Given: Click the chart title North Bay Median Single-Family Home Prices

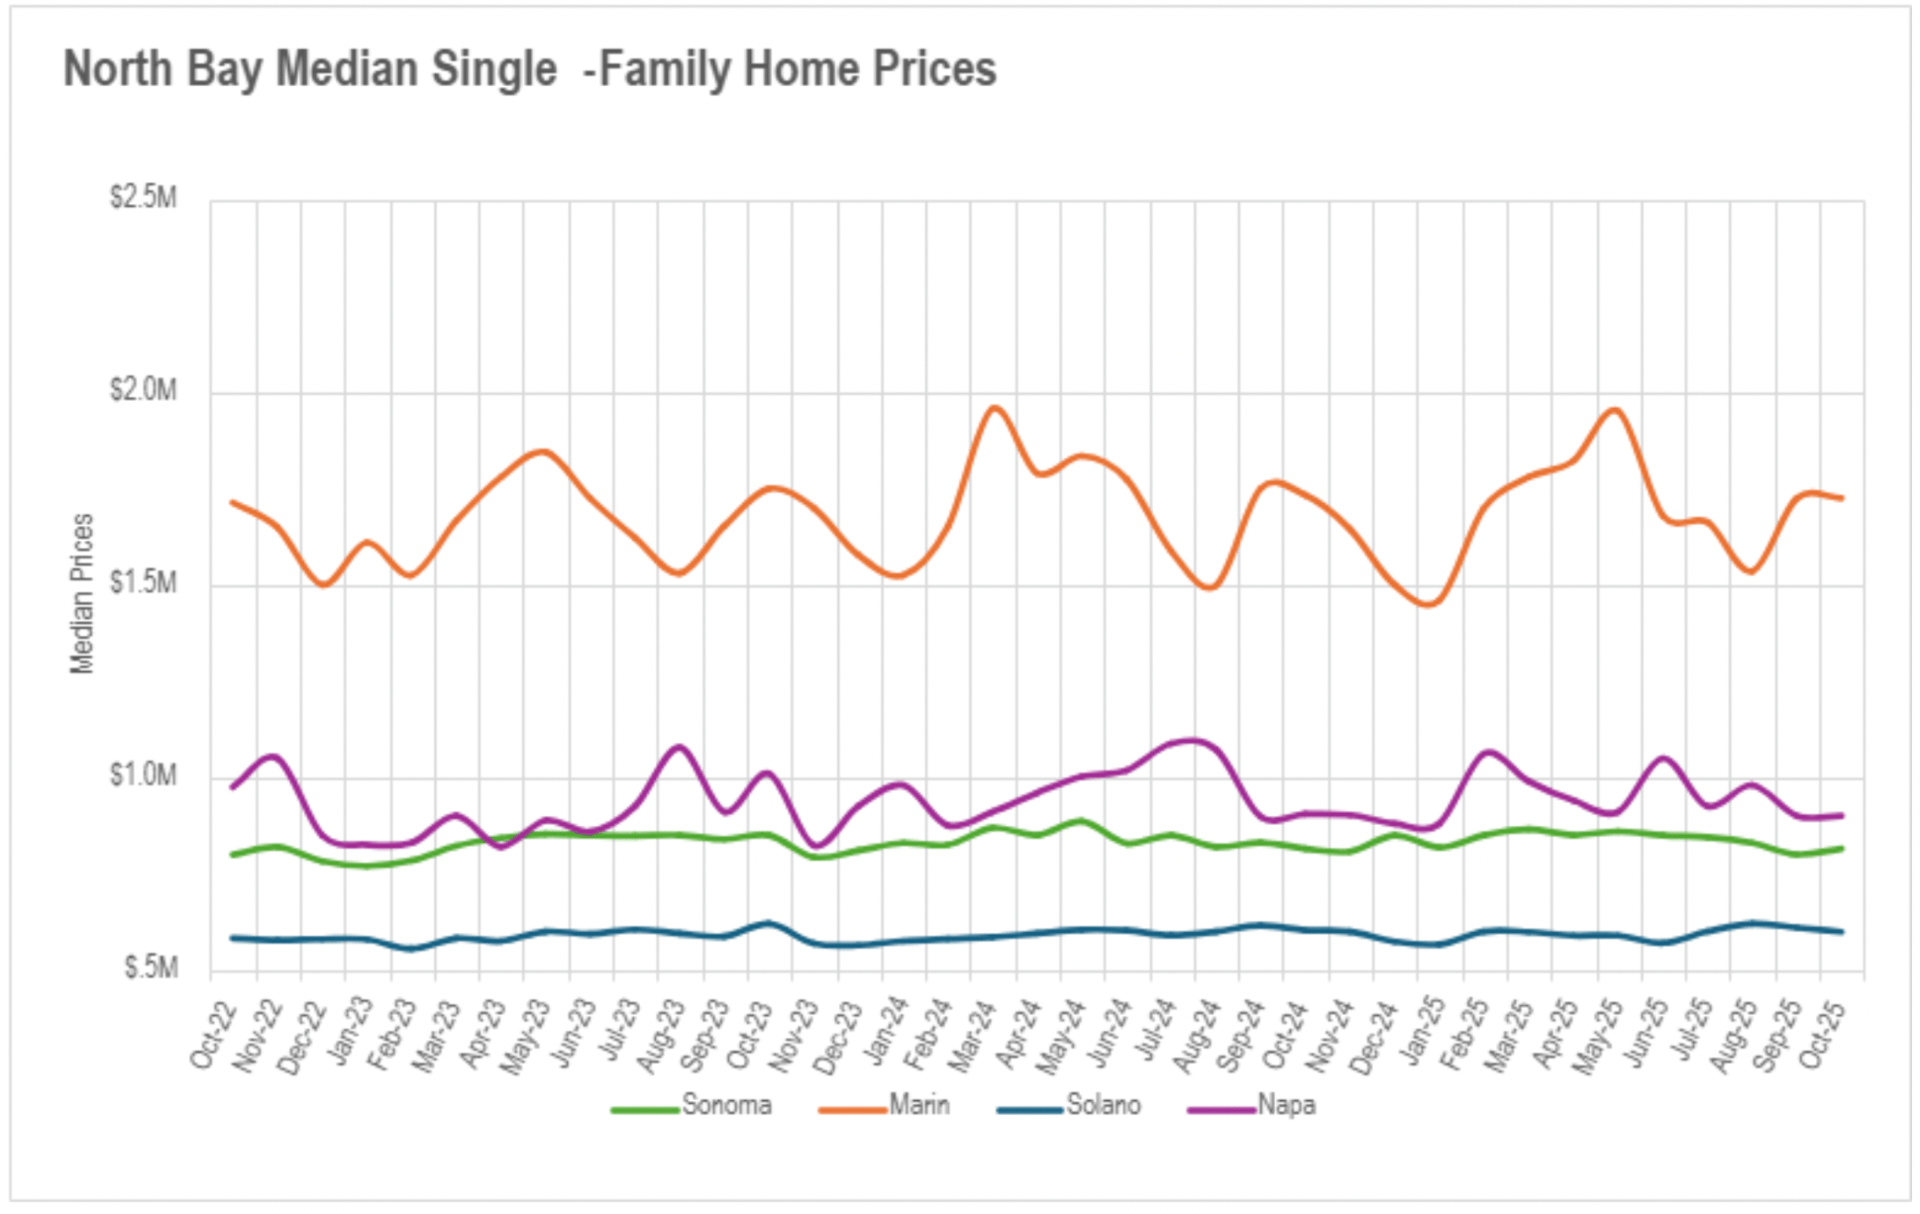Looking at the screenshot, I should tap(530, 69).
